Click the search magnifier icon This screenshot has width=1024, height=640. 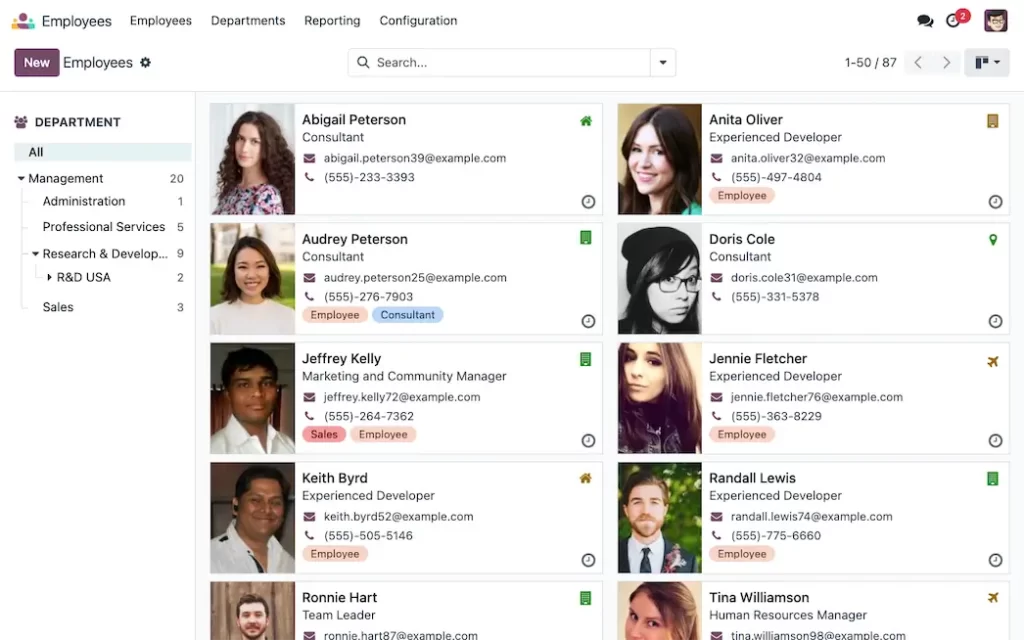point(362,62)
